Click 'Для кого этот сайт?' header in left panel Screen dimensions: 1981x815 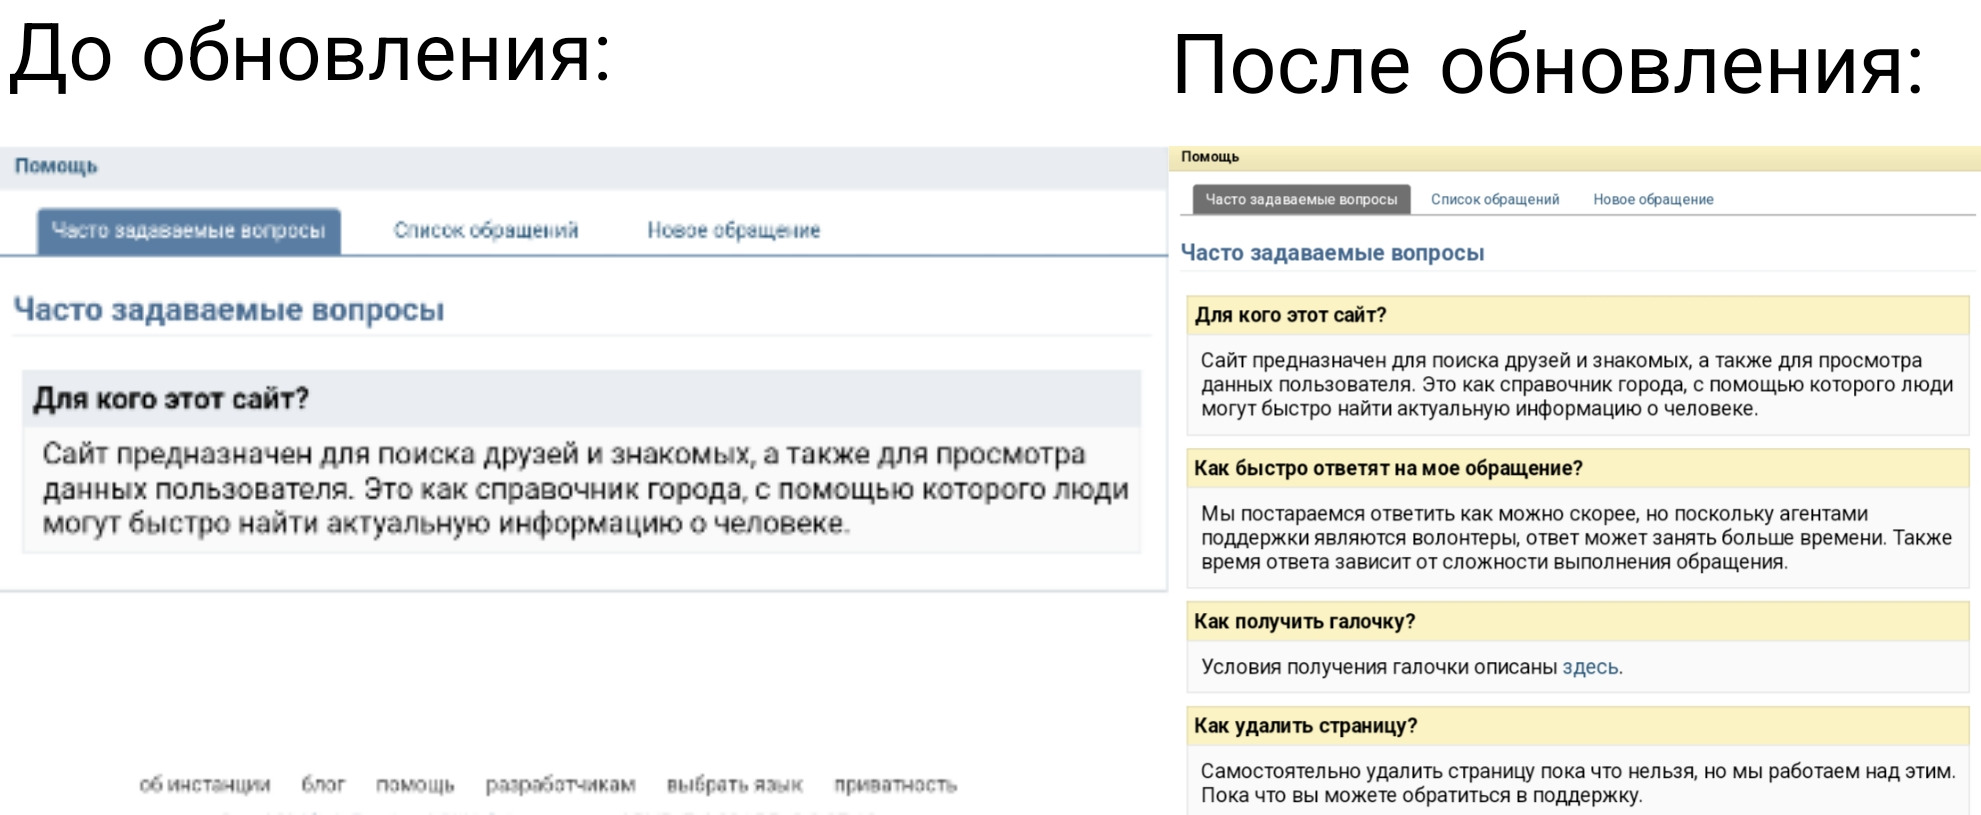[171, 399]
